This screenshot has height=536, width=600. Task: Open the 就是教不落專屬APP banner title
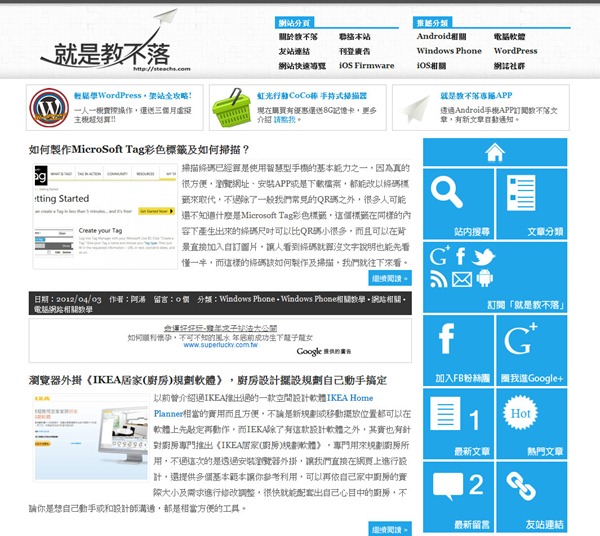coord(476,96)
